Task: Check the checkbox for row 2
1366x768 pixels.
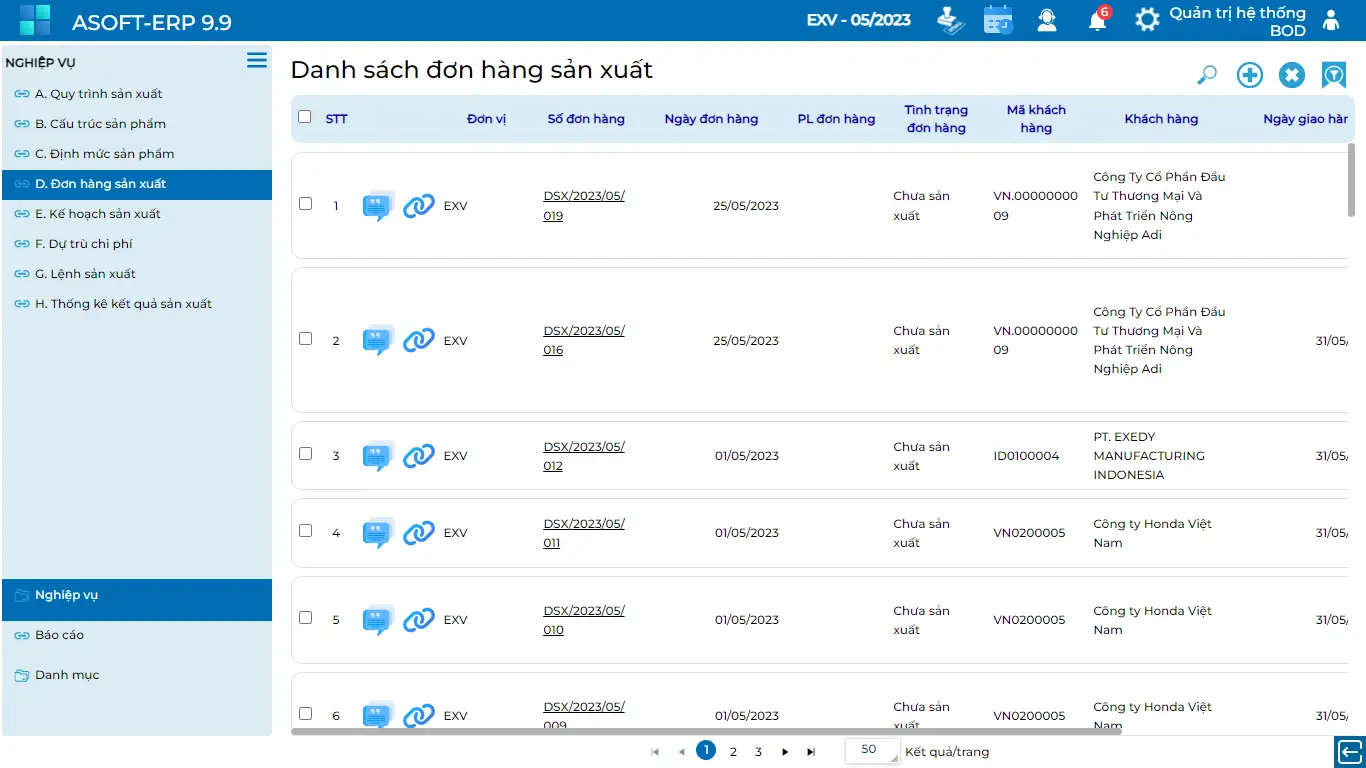Action: coord(306,339)
